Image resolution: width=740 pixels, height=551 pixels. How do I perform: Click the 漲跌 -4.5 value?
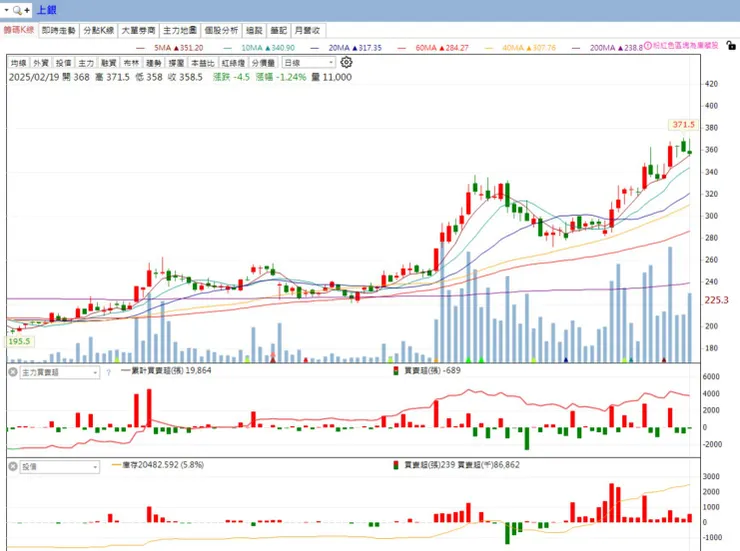coord(231,77)
